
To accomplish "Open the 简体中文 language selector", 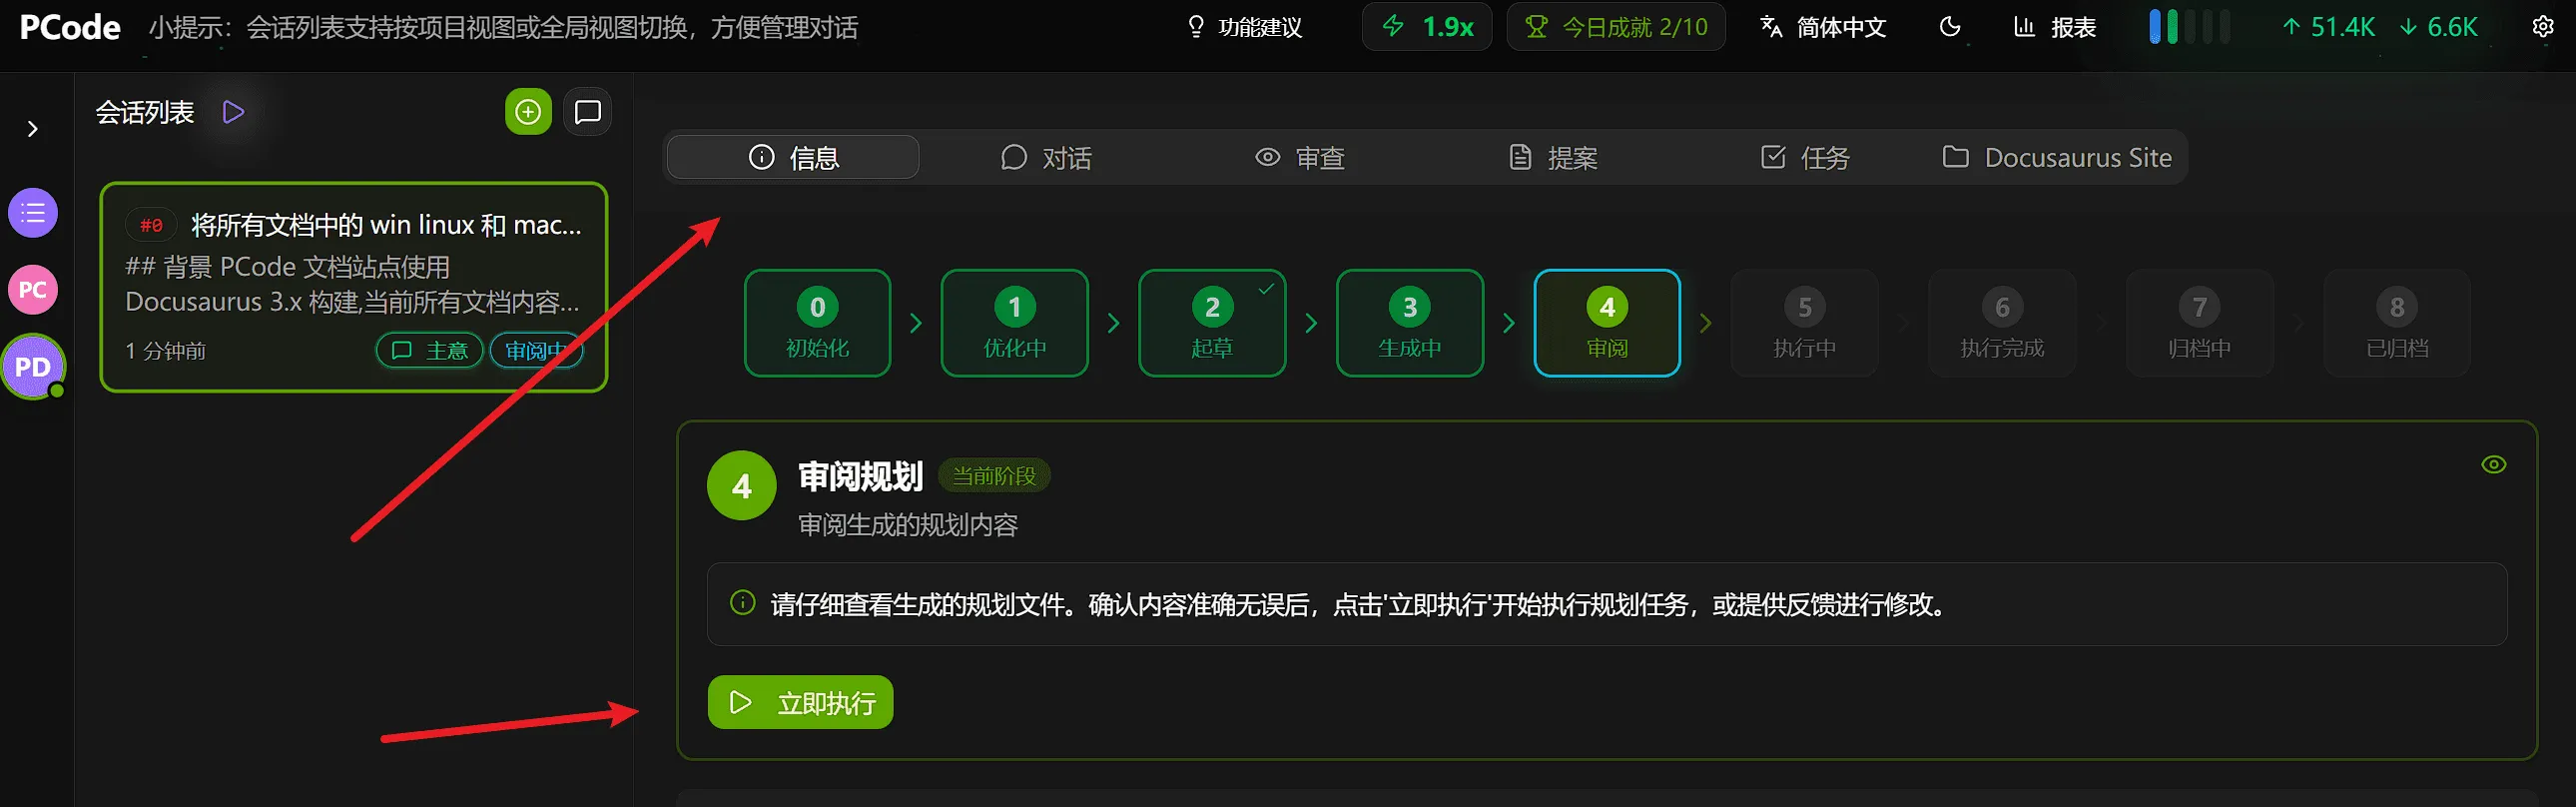I will (x=1823, y=27).
